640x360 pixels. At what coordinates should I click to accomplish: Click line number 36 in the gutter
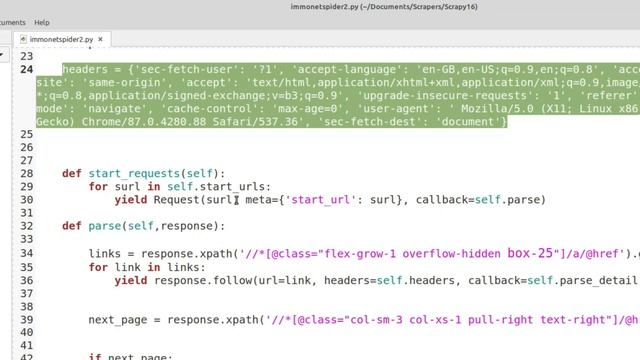coord(27,280)
